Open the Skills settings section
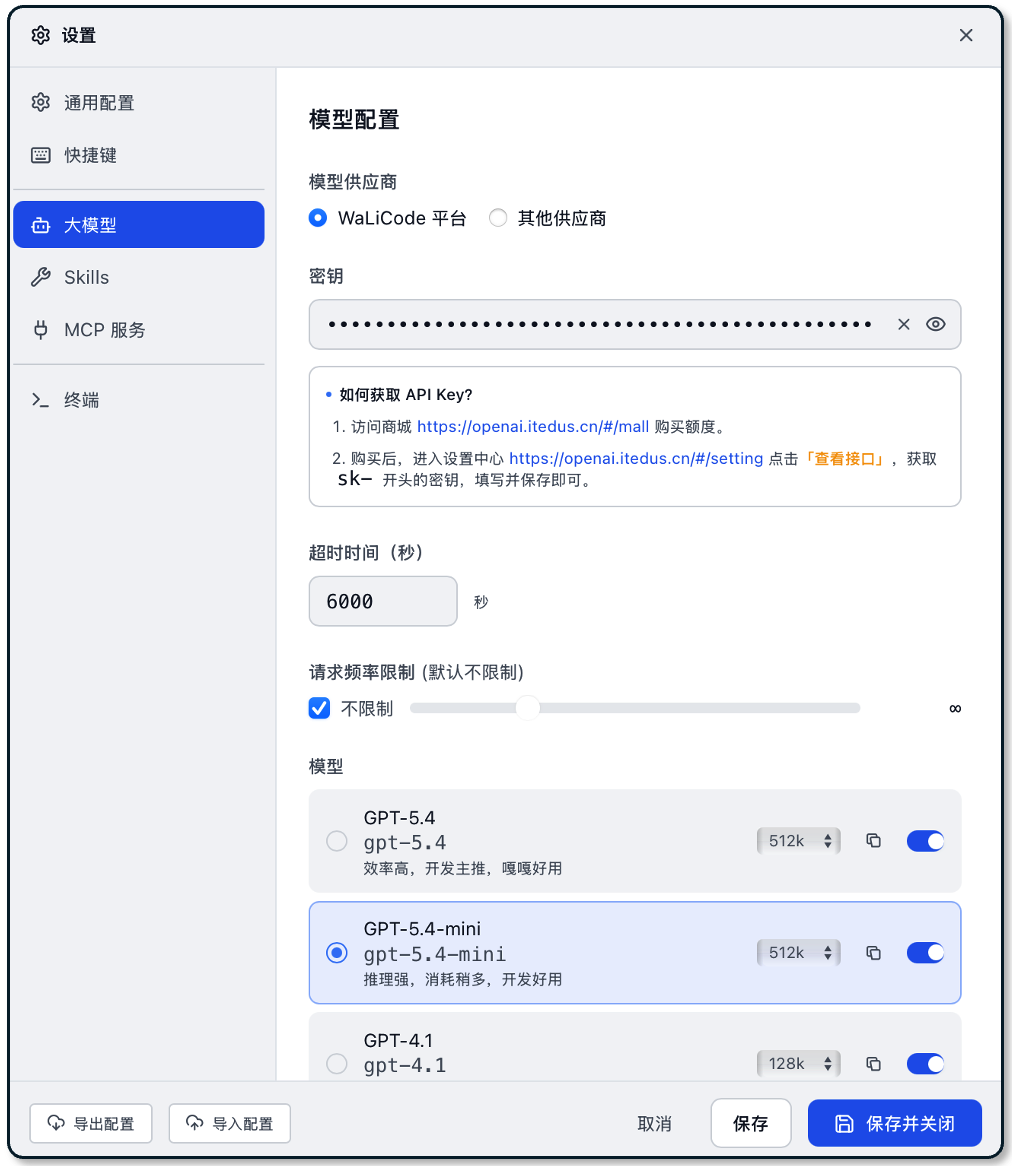The width and height of the screenshot is (1012, 1166). [x=138, y=277]
